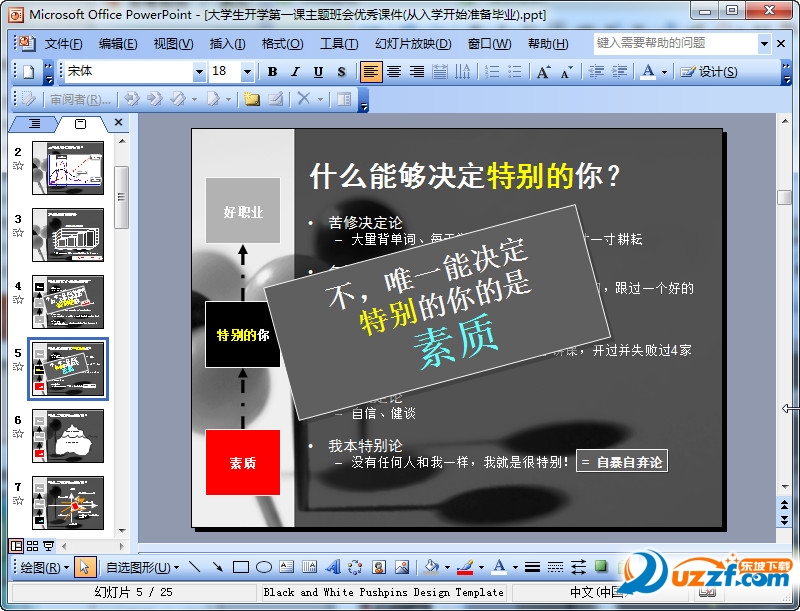Click the animation star icon under slide 5
Viewport: 800px width, 611px height.
(x=18, y=366)
